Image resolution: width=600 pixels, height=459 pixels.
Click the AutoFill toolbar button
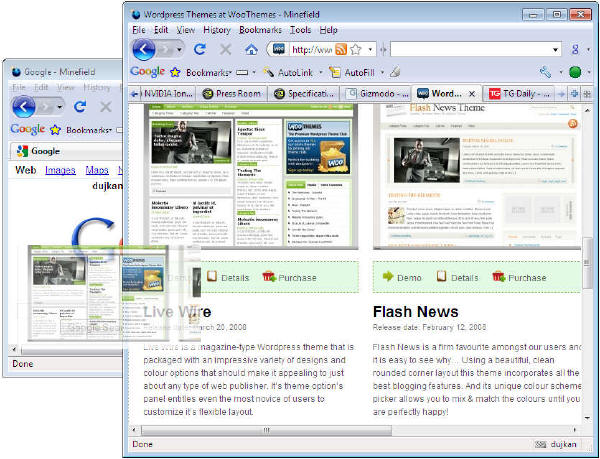352,72
